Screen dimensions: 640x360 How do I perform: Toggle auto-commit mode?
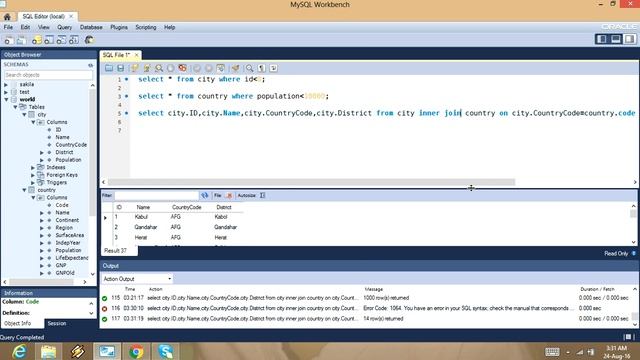pyautogui.click(x=220, y=68)
